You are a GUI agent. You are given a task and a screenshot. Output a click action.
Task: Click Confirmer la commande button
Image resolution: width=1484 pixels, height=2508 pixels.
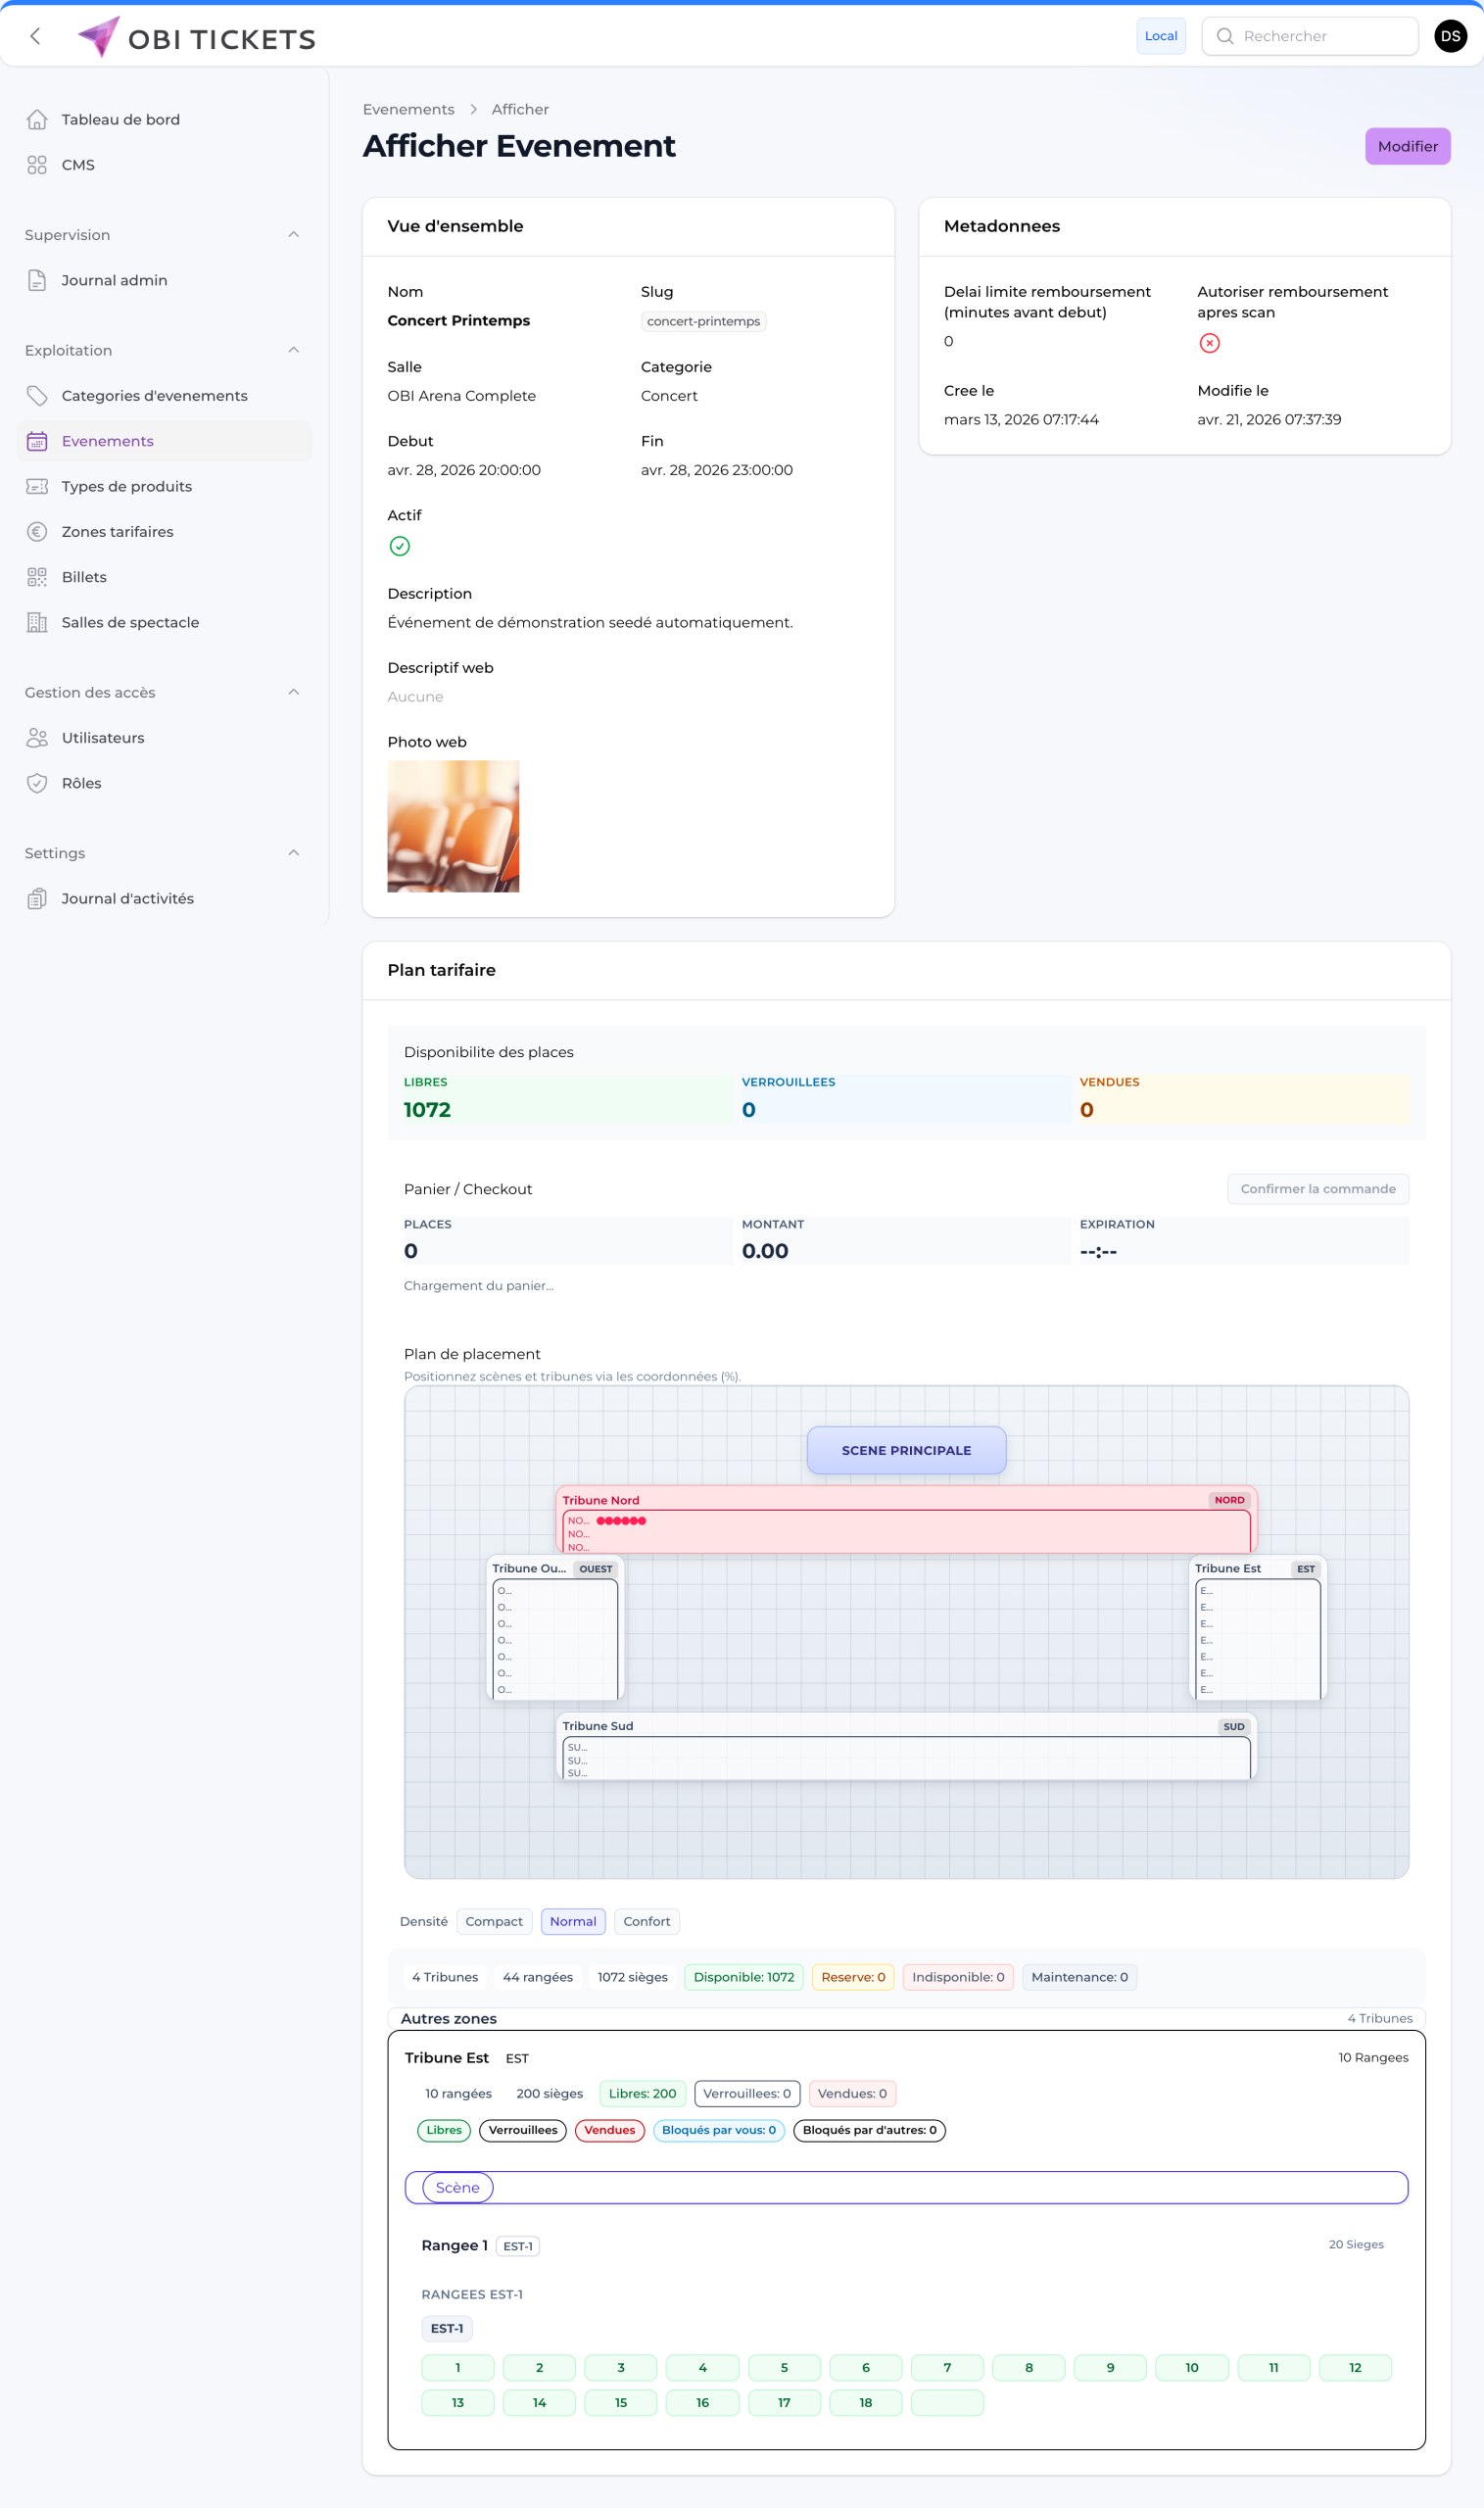pyautogui.click(x=1317, y=1189)
